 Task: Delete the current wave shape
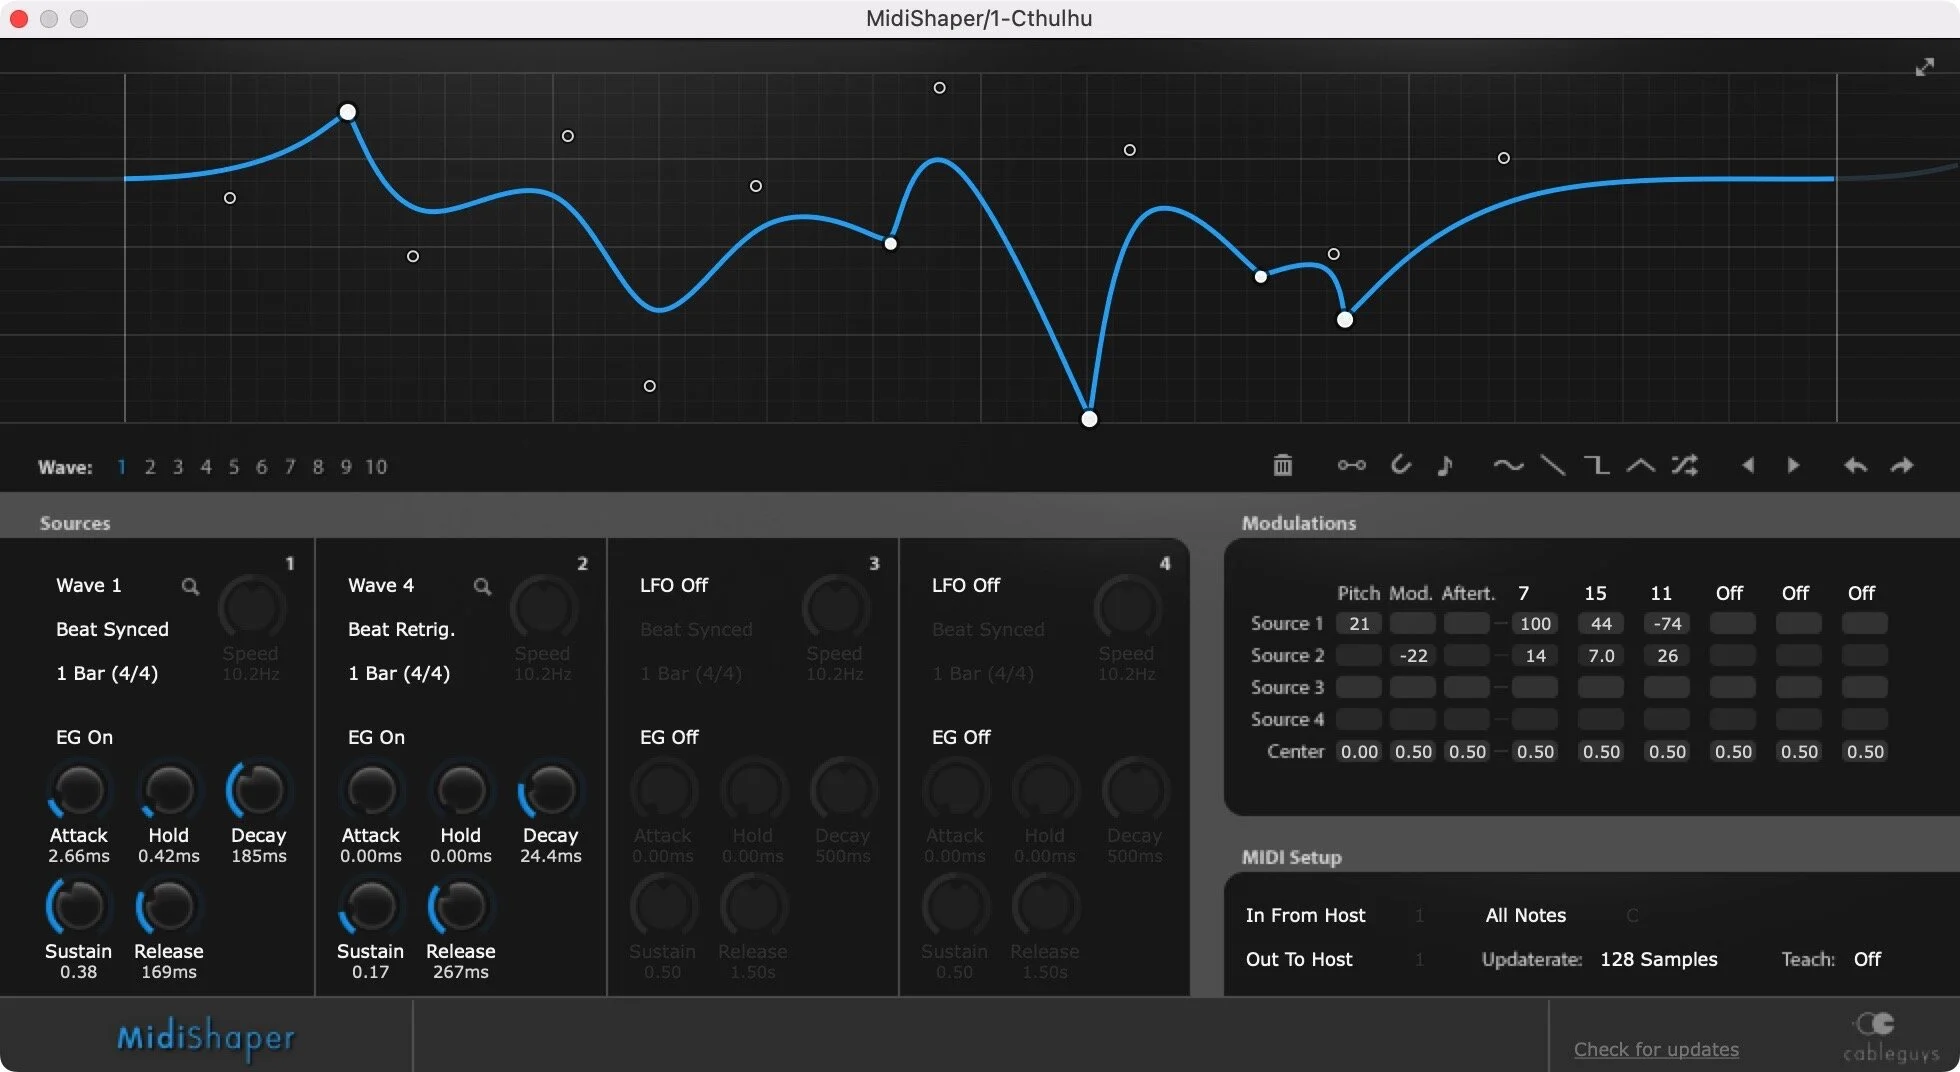[x=1283, y=465]
